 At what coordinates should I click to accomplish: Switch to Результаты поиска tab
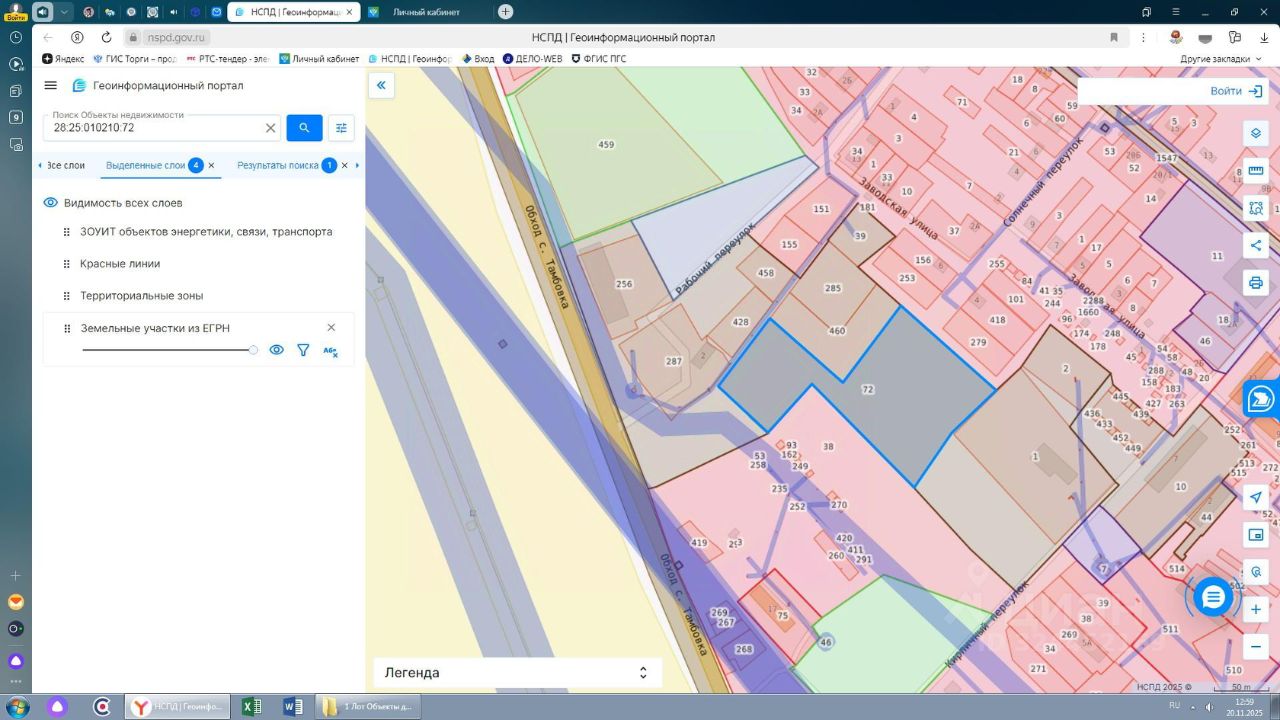tap(277, 165)
